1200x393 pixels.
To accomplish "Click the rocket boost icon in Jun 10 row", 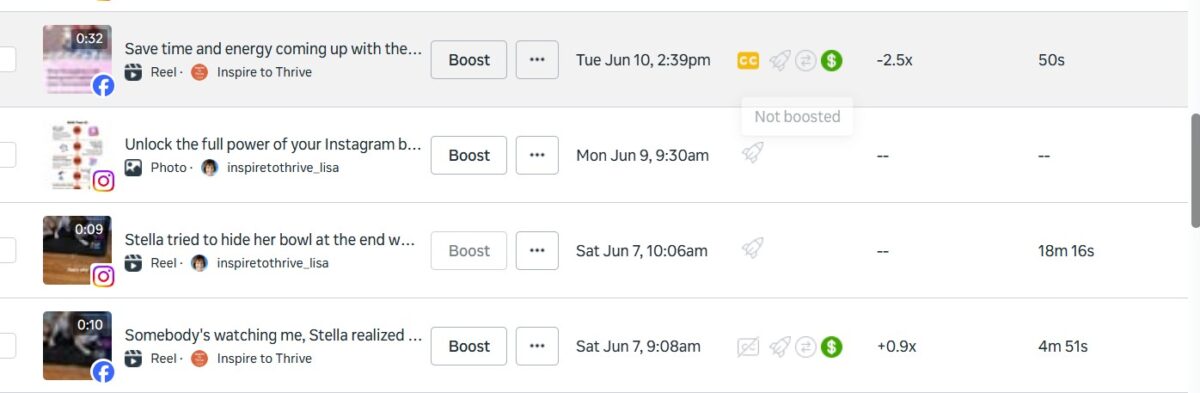I will pos(780,60).
